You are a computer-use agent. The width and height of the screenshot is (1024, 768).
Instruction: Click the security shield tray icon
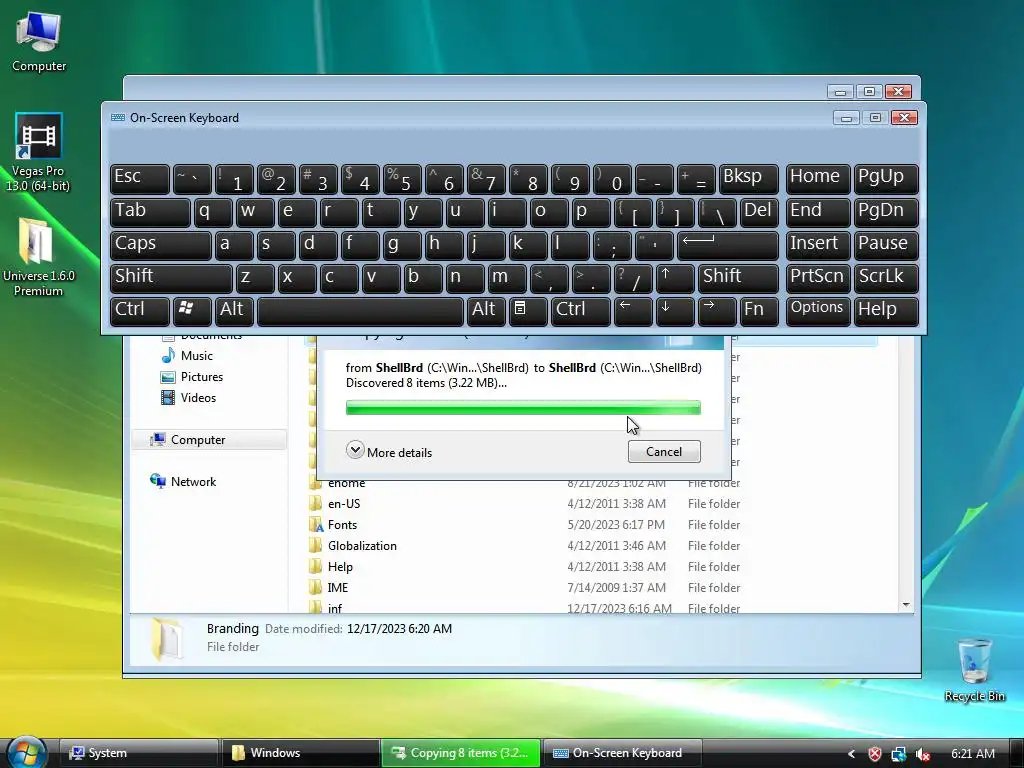pos(874,754)
